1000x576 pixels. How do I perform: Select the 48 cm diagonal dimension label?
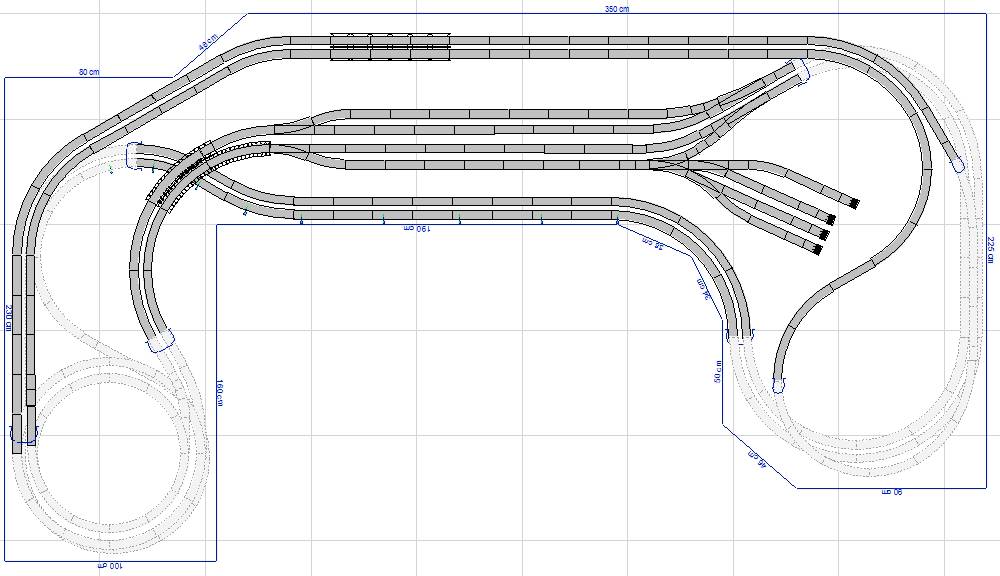point(208,42)
